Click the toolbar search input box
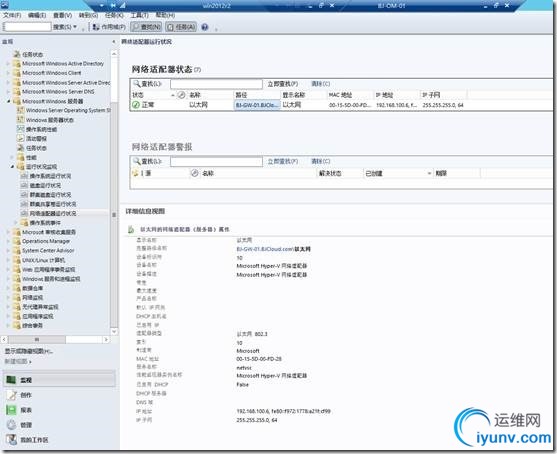The width and height of the screenshot is (557, 454). (27, 27)
